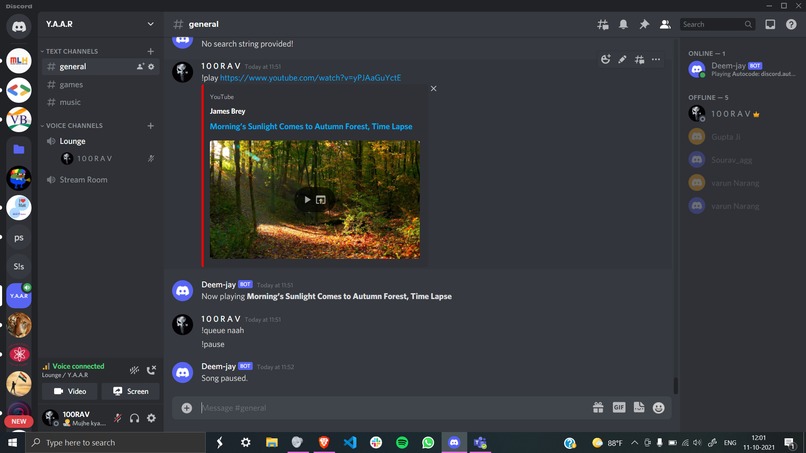
Task: Open the GIF picker
Action: [x=619, y=407]
